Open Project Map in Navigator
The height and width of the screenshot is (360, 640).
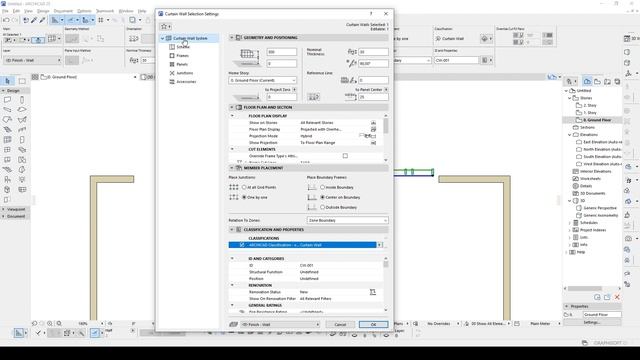pos(587,82)
